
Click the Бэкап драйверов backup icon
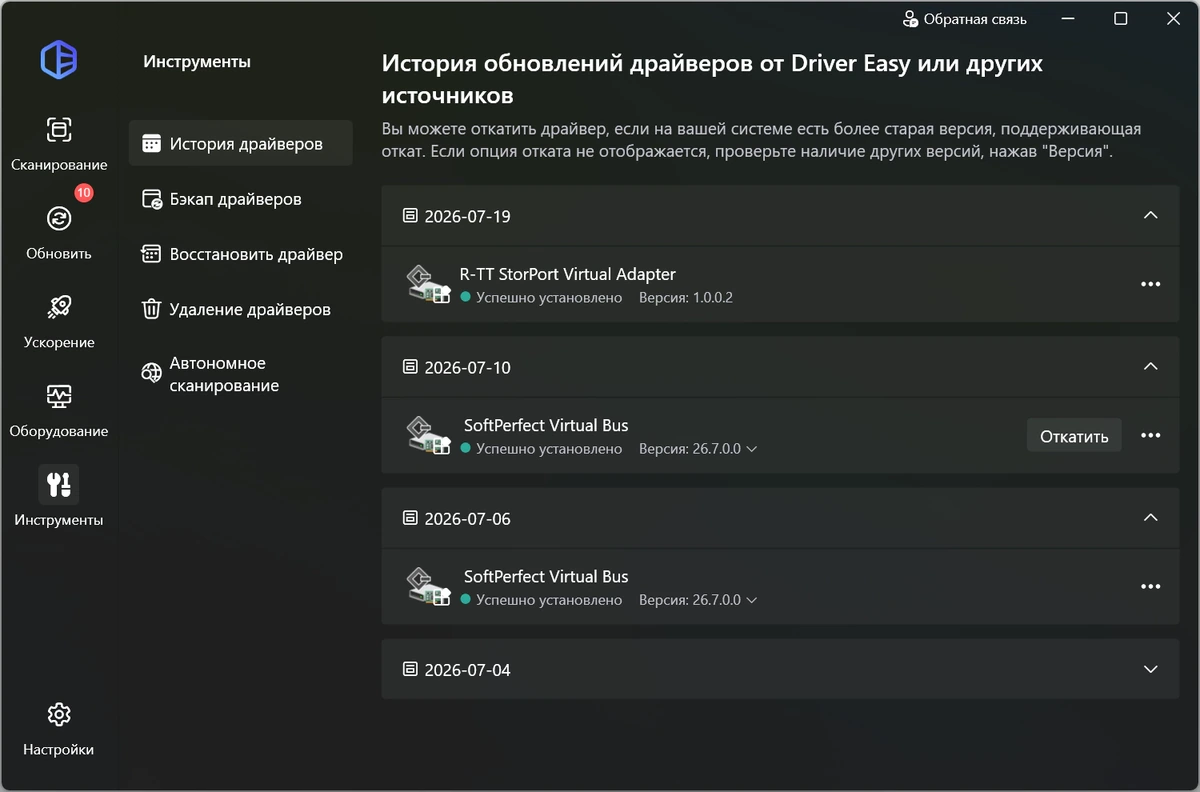coord(151,199)
